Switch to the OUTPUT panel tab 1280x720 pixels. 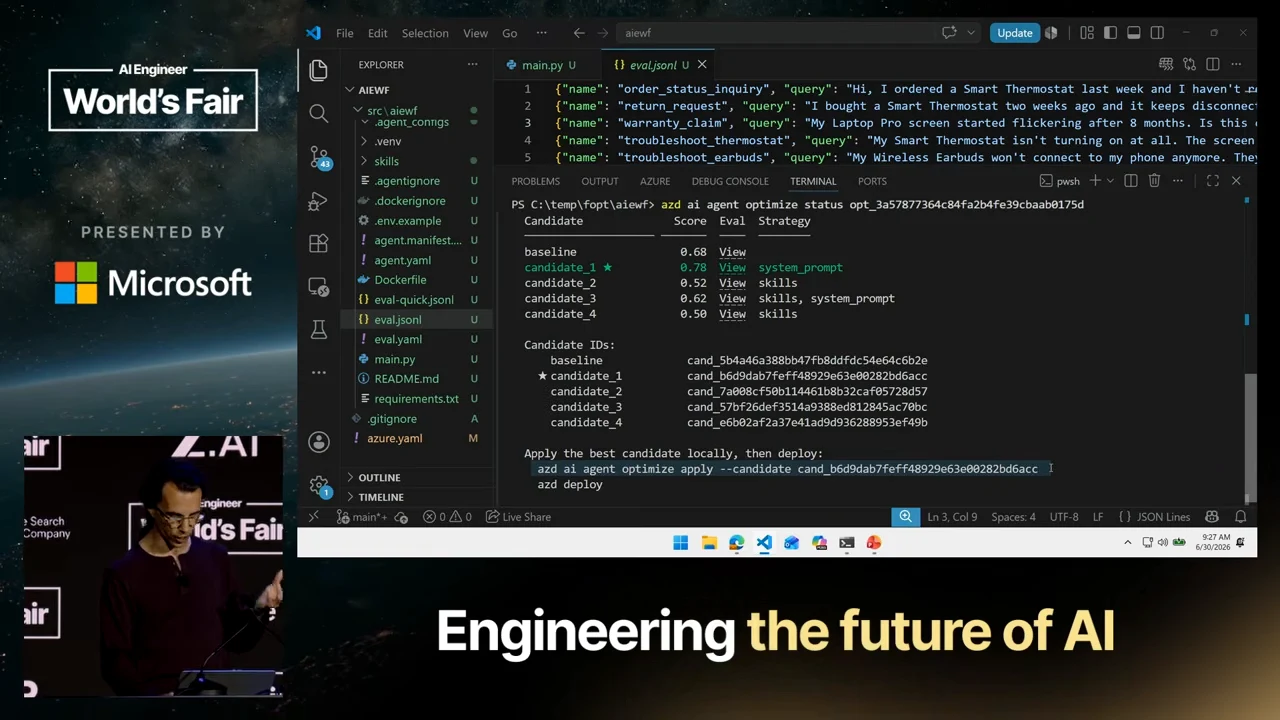click(x=600, y=181)
